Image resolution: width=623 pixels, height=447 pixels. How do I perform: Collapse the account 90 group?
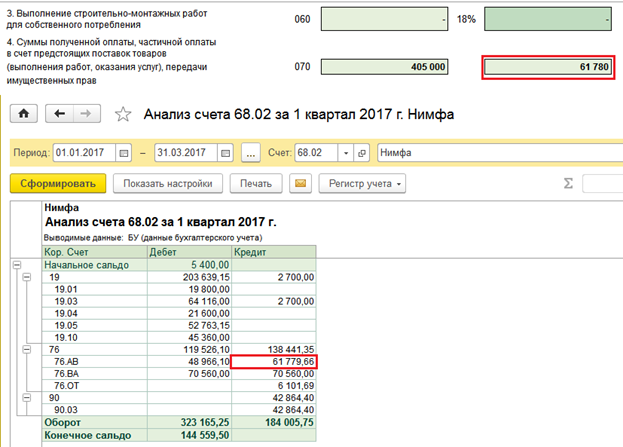point(27,397)
